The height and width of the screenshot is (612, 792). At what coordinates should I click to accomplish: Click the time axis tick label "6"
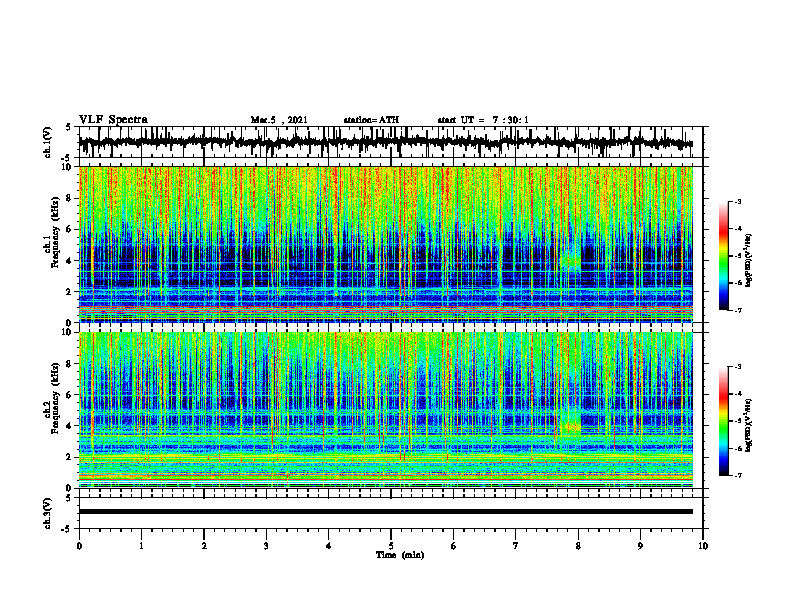(454, 546)
